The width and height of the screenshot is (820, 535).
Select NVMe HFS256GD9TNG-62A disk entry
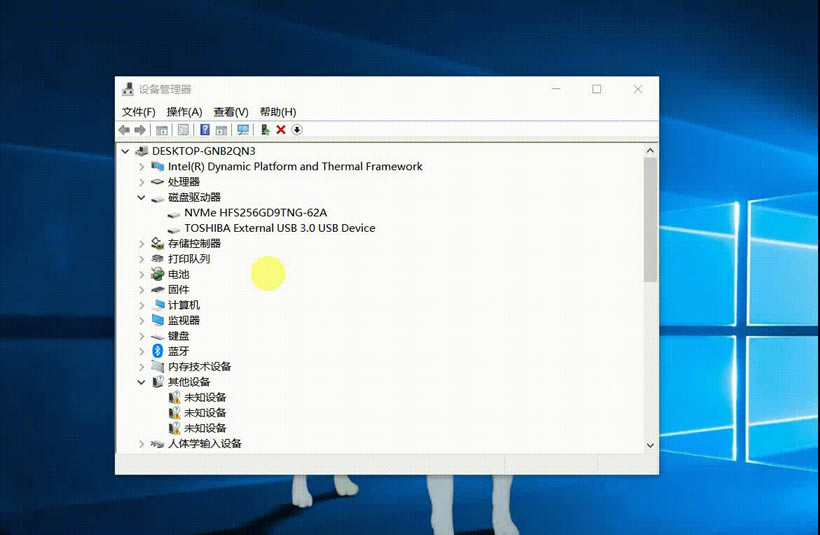255,213
